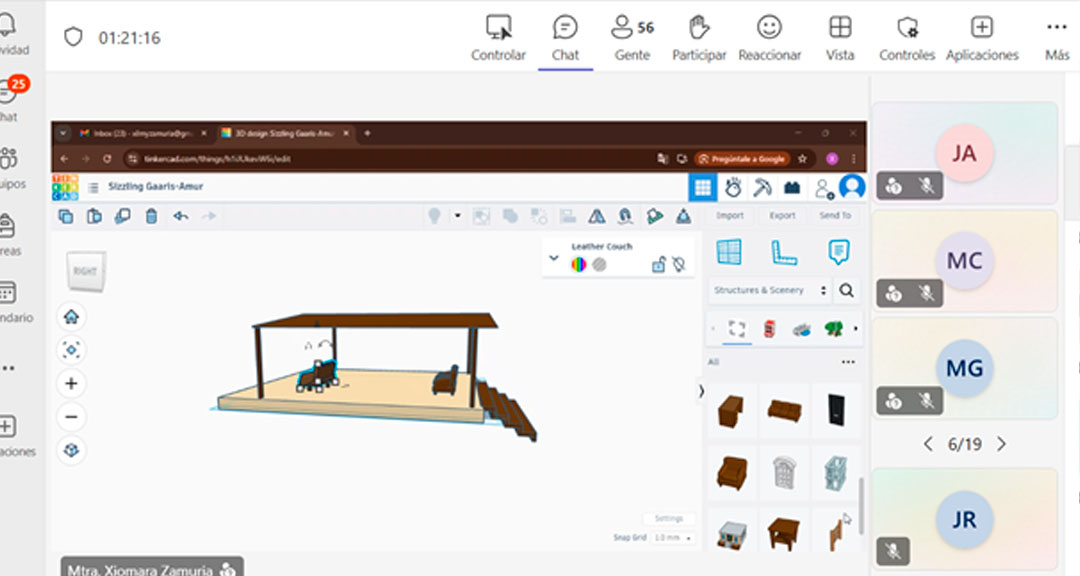This screenshot has height=576, width=1080.
Task: Toggle the lock on Leather Couch shape
Action: point(658,265)
